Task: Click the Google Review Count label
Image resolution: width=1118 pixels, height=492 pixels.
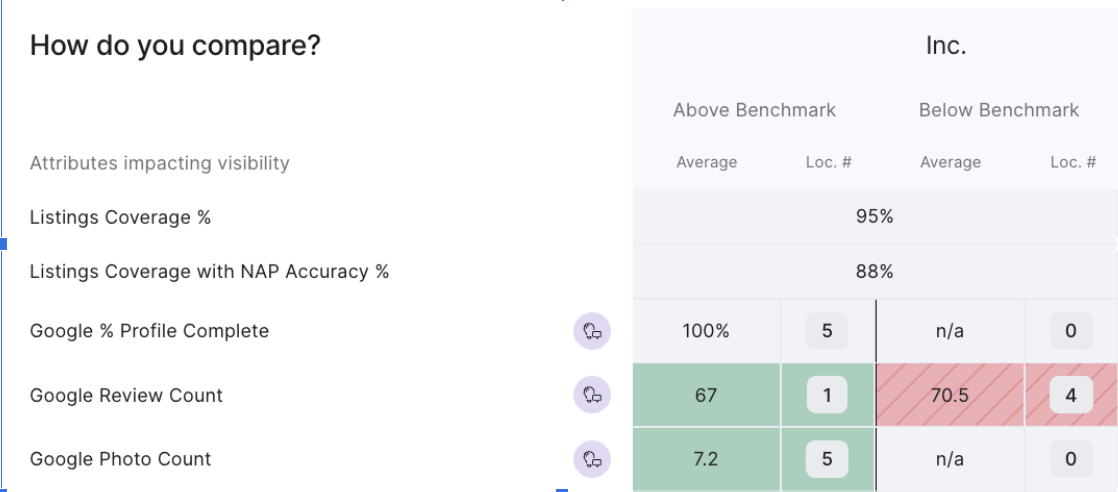Action: tap(126, 395)
